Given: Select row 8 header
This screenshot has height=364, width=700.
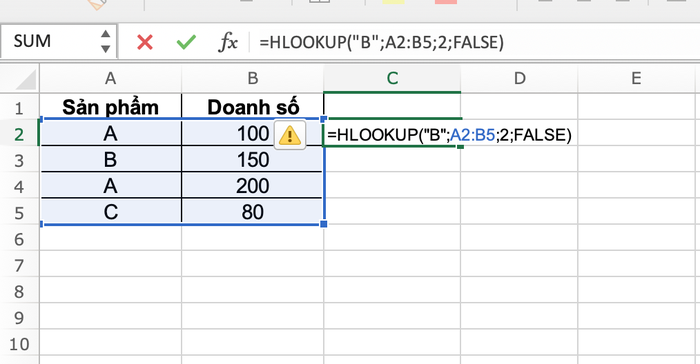Looking at the screenshot, I should point(19,292).
